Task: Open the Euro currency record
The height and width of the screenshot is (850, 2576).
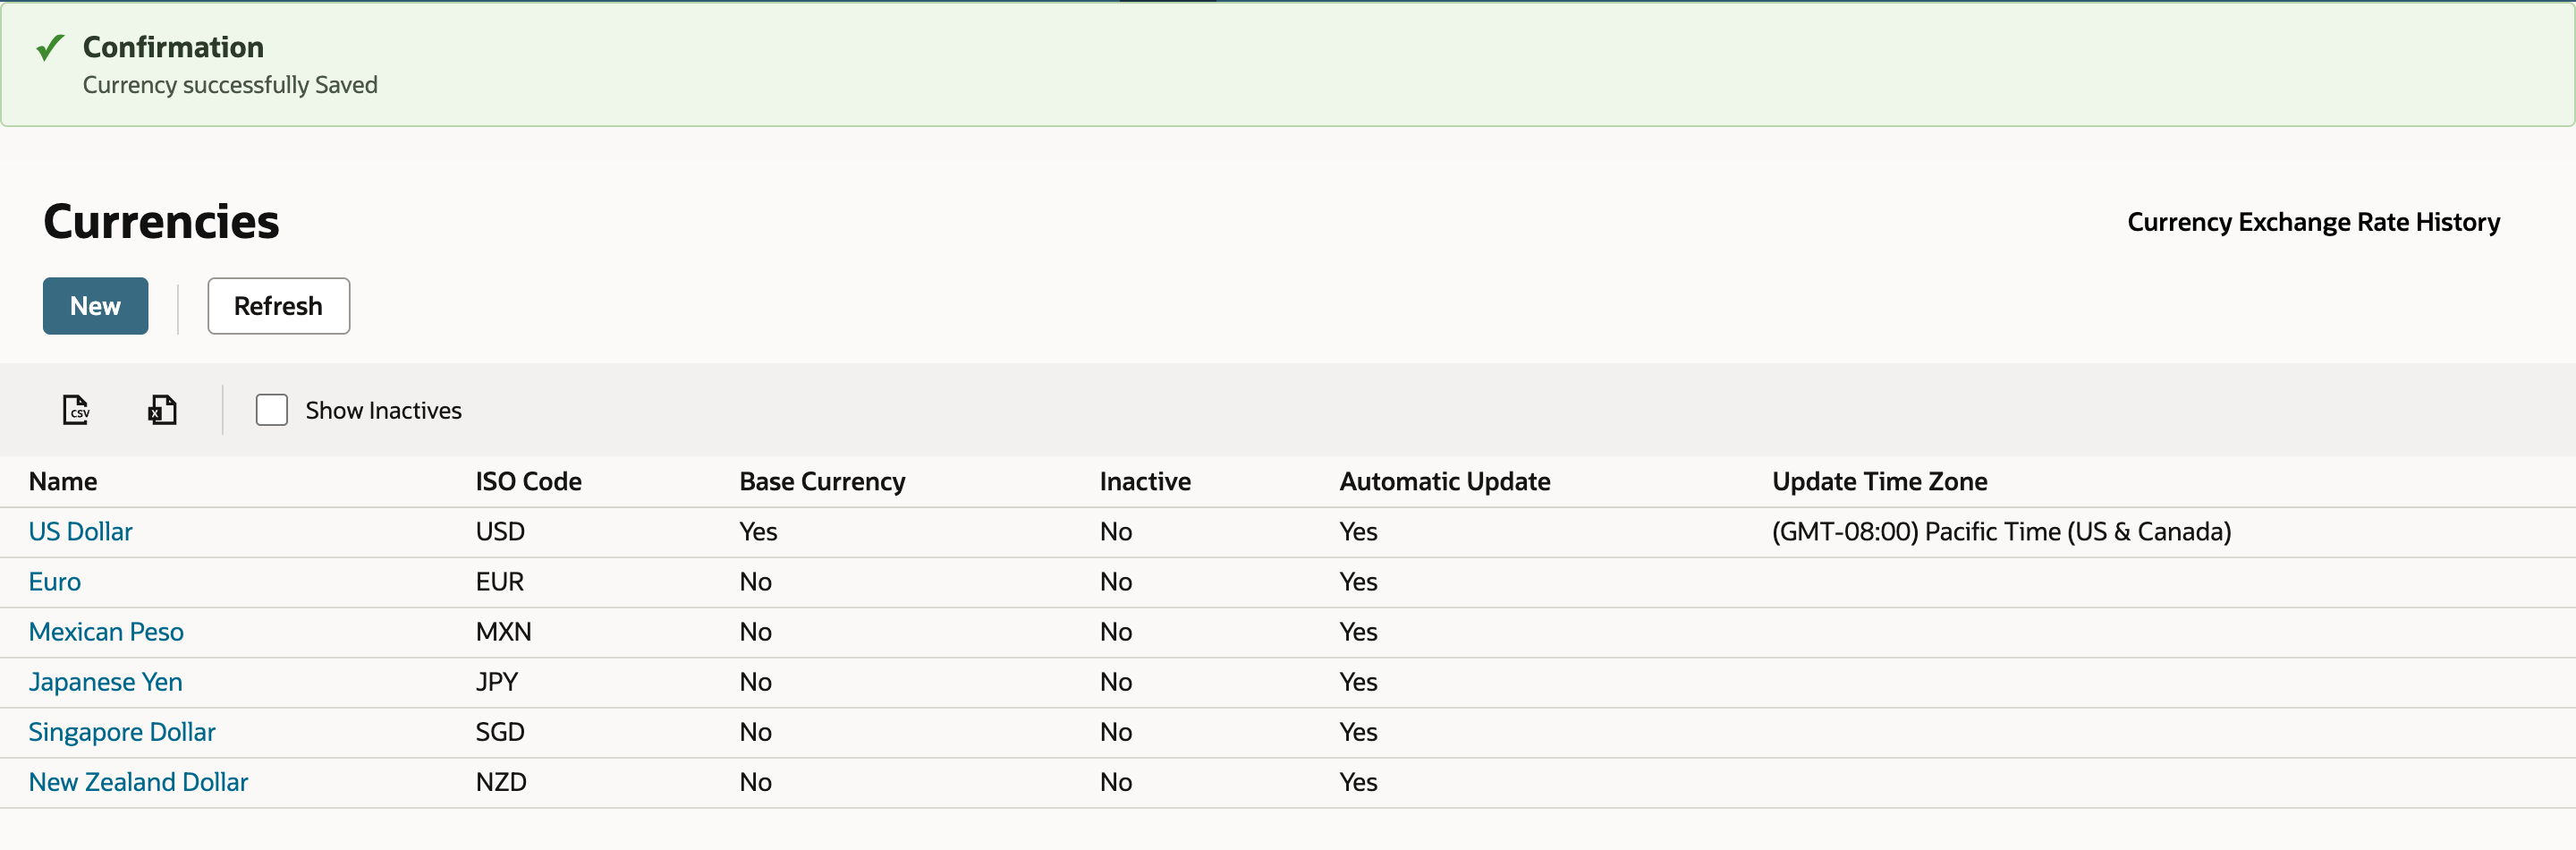Action: pos(55,582)
